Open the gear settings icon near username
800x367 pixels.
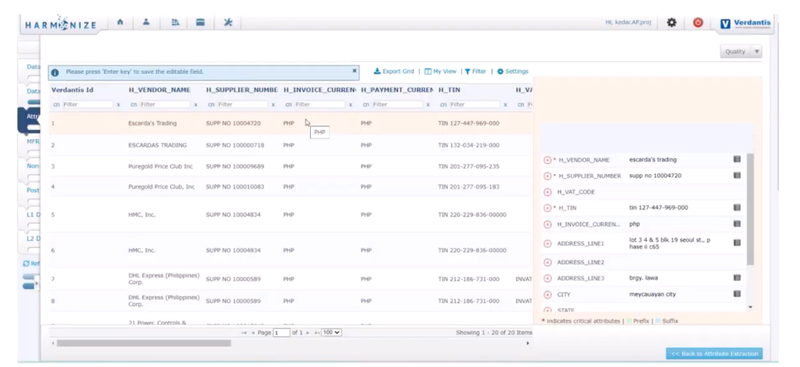pos(672,22)
